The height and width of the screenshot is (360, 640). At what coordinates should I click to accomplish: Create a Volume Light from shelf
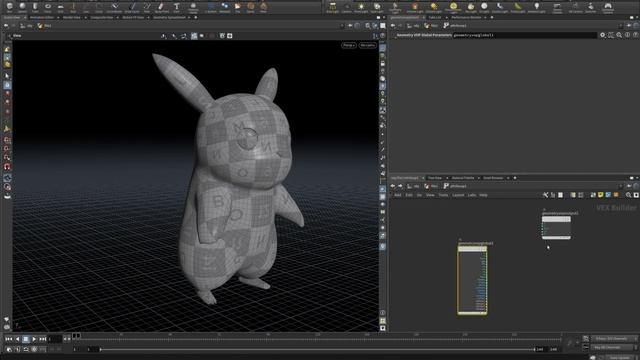[x=415, y=7]
